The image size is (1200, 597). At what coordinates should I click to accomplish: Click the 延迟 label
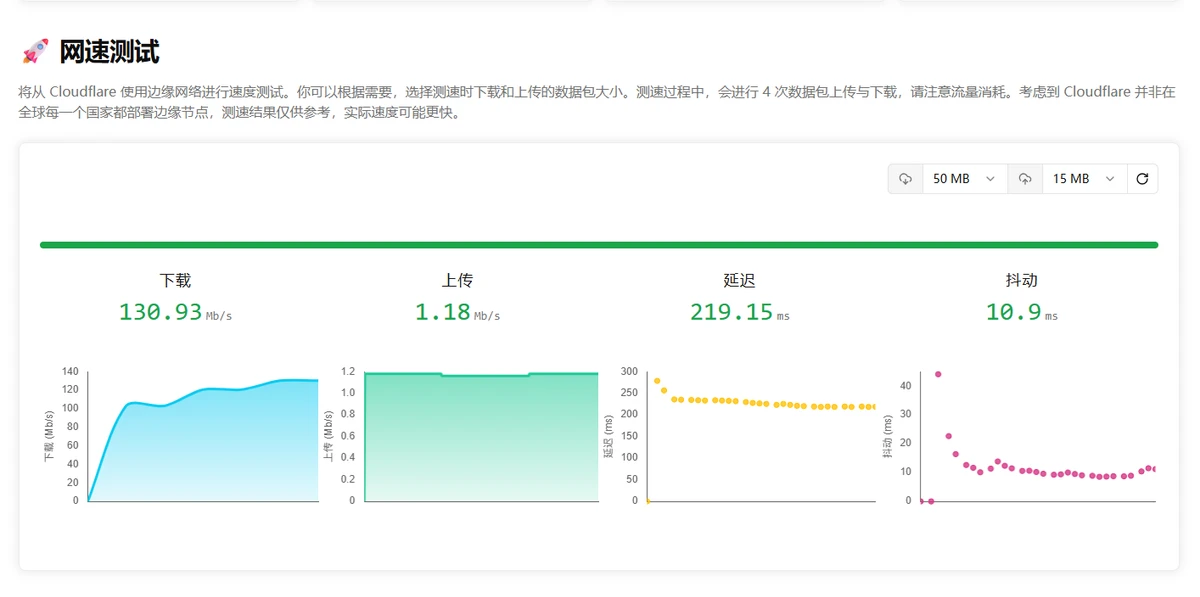pyautogui.click(x=740, y=281)
